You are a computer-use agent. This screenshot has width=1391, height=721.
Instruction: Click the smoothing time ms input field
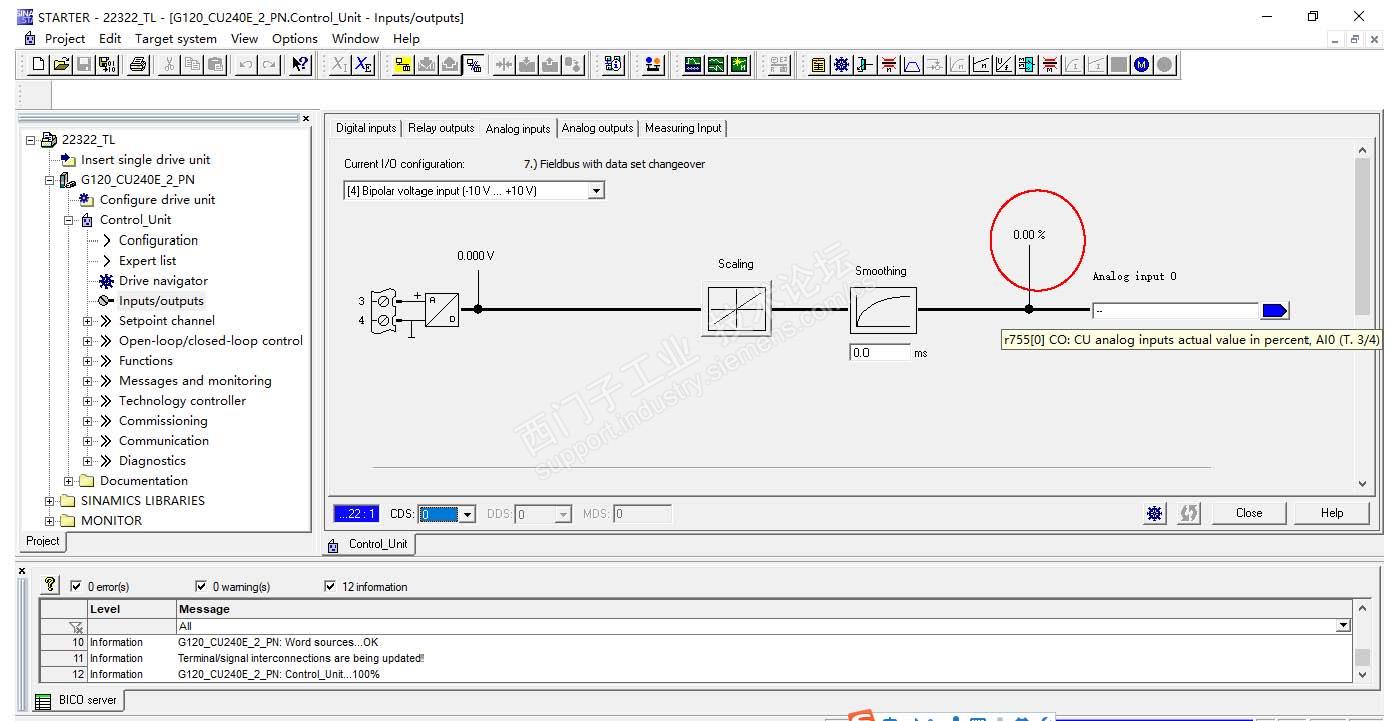[879, 353]
